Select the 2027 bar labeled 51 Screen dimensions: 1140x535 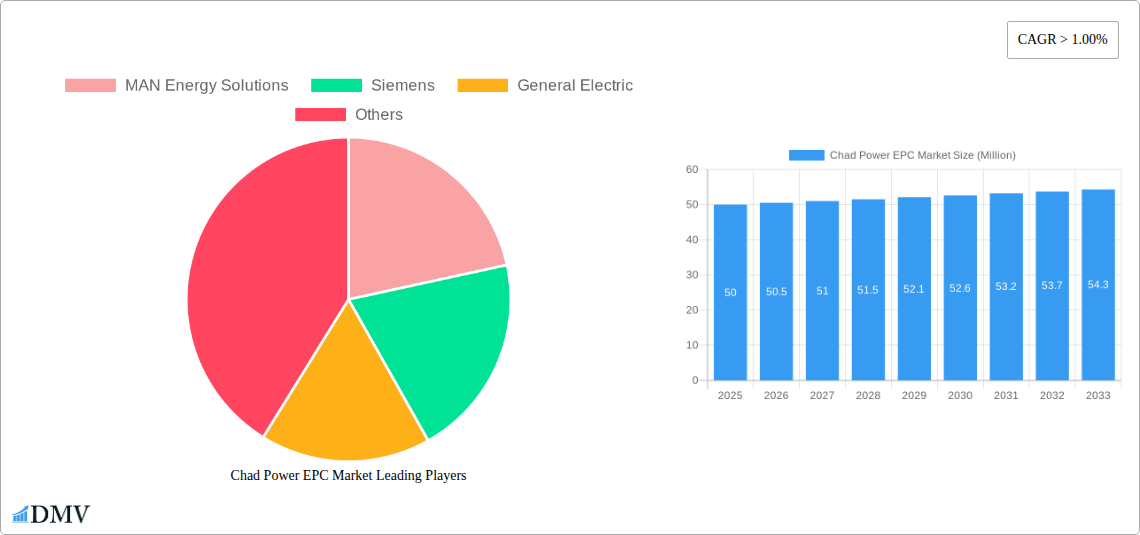[822, 291]
